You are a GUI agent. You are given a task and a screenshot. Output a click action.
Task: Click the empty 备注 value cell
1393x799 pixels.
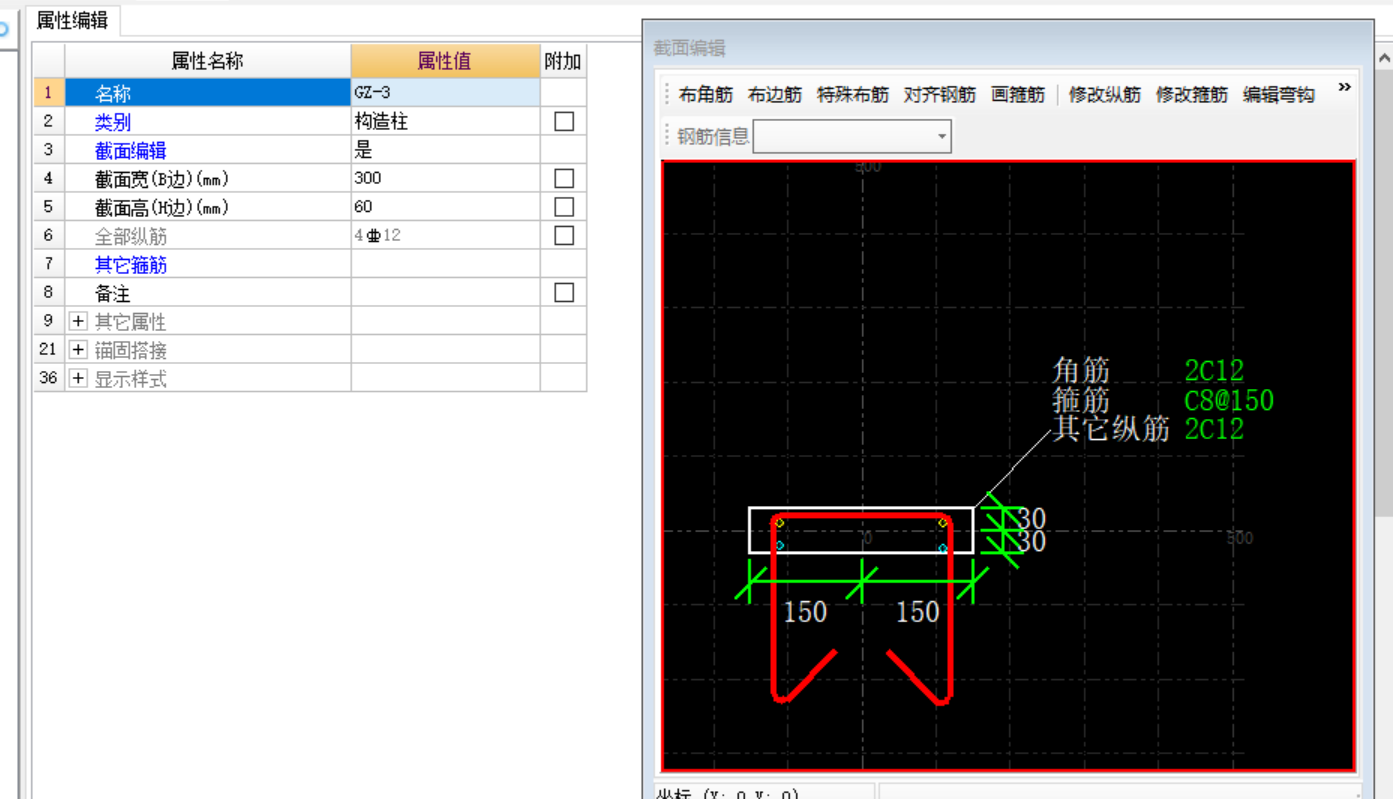(445, 293)
